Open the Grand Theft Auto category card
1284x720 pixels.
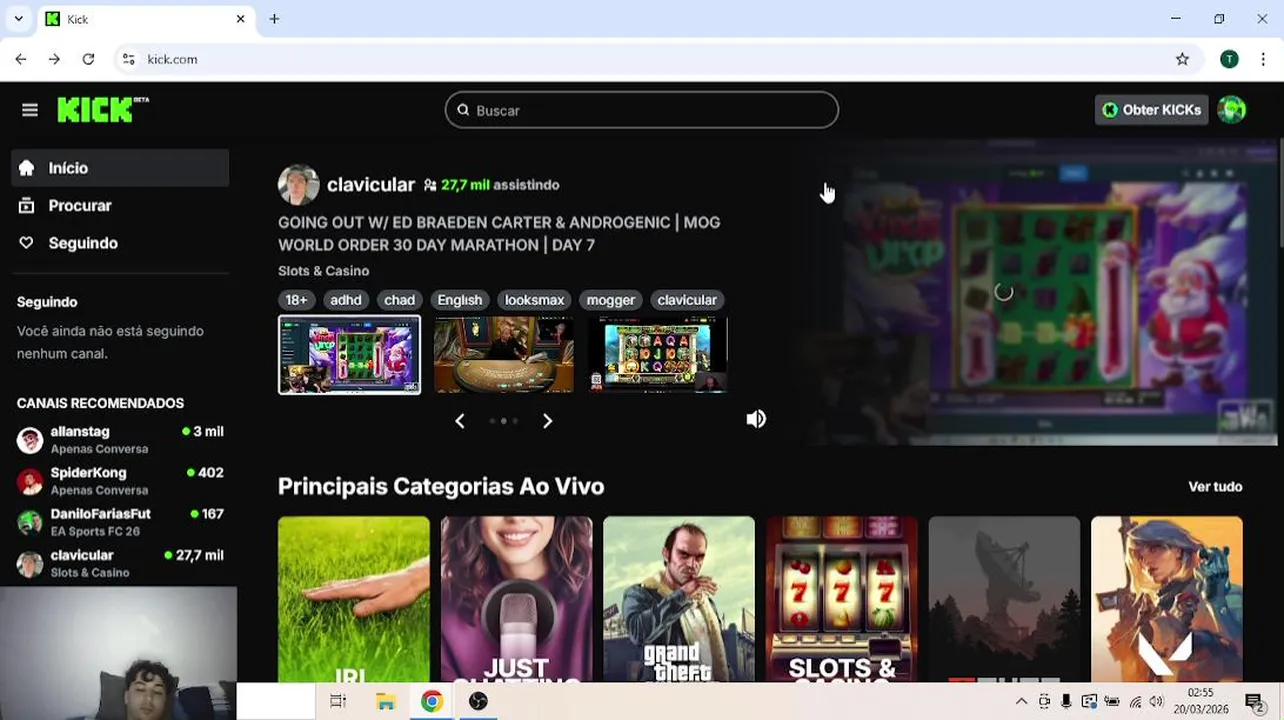click(679, 599)
